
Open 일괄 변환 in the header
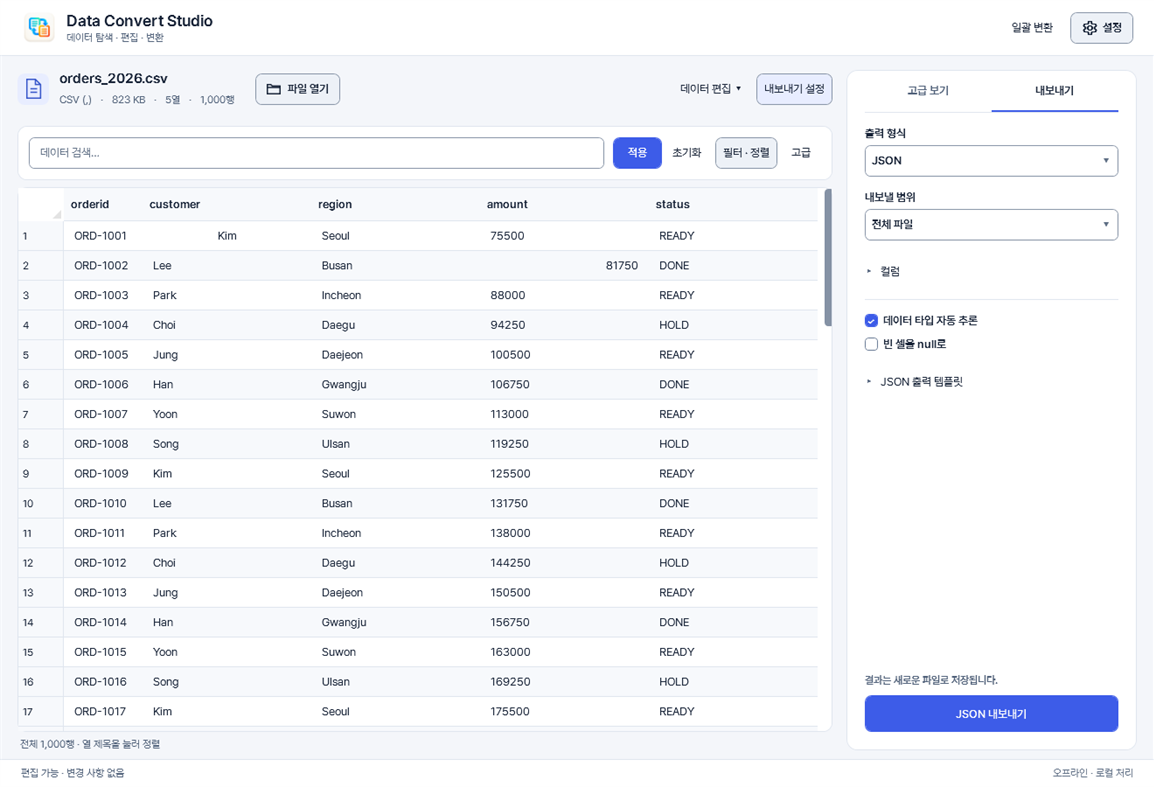coord(1032,28)
